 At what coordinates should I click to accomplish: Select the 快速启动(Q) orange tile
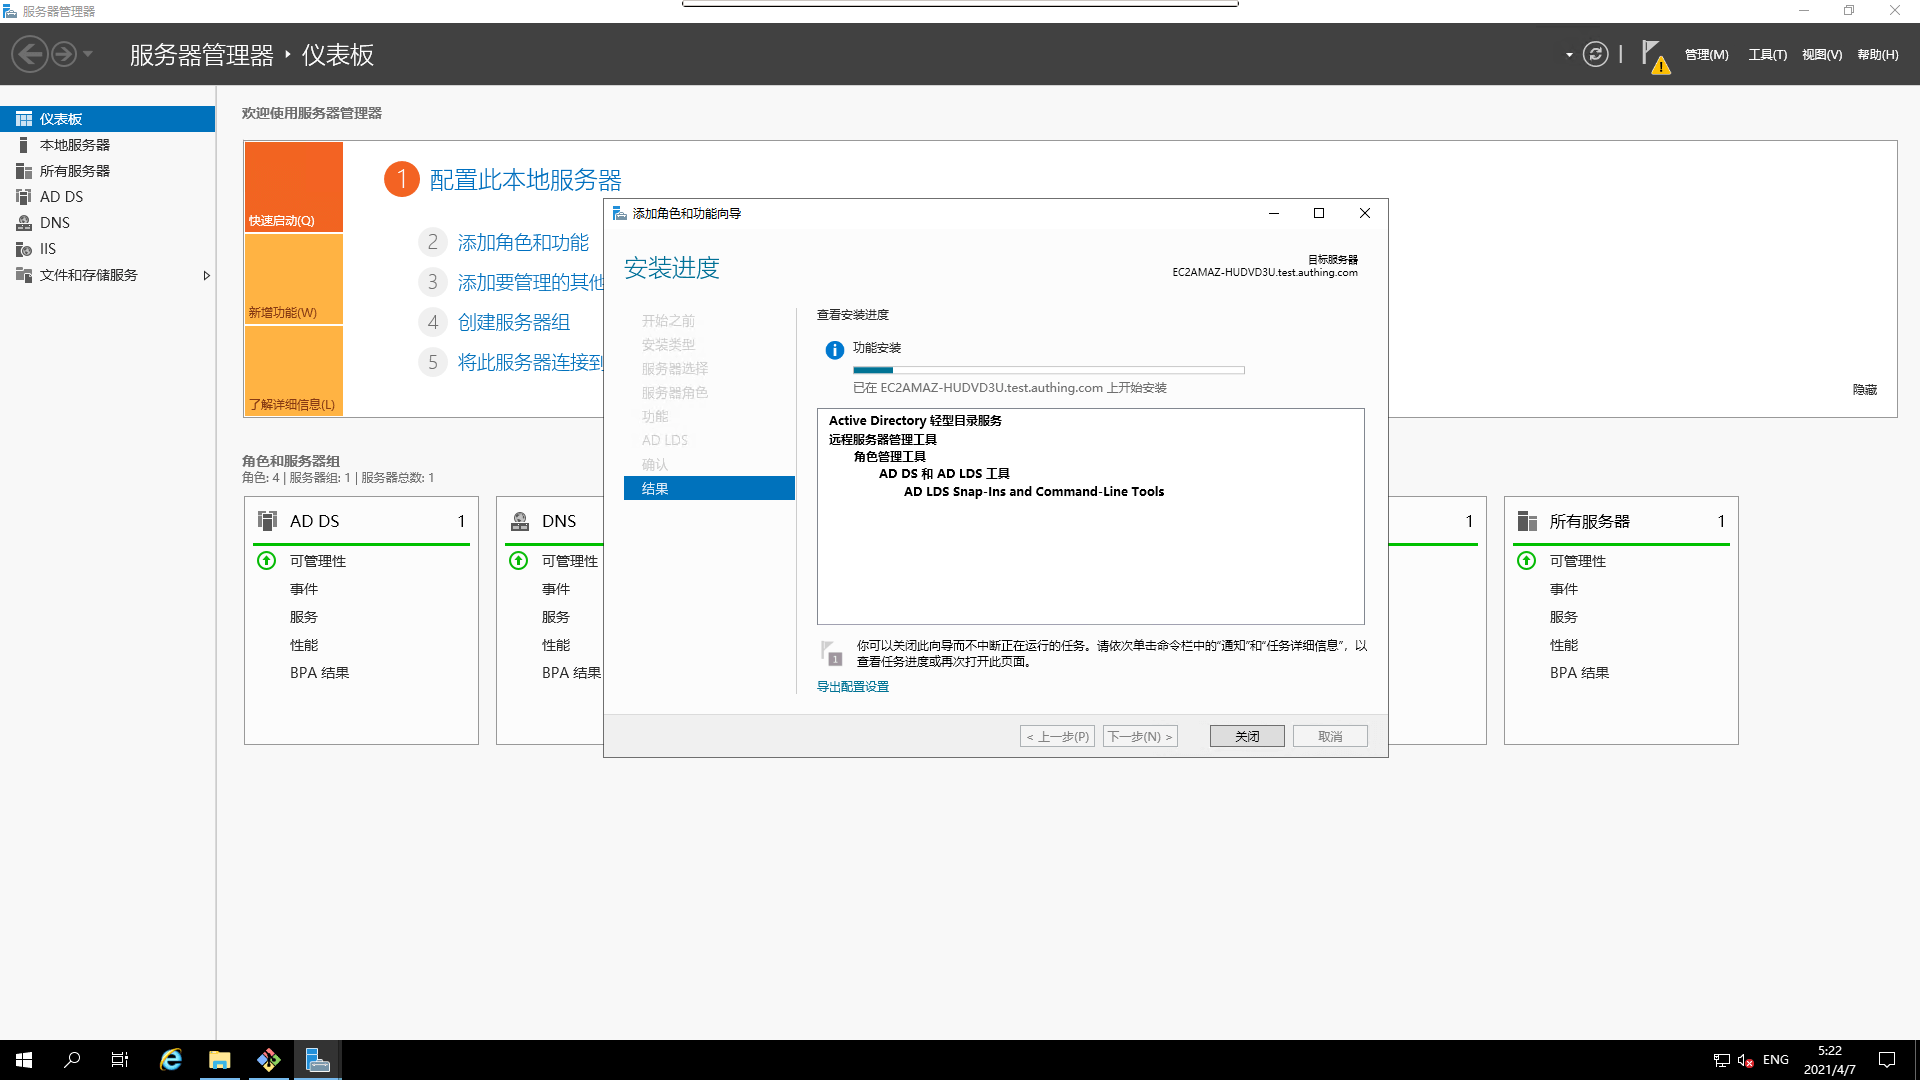(293, 187)
